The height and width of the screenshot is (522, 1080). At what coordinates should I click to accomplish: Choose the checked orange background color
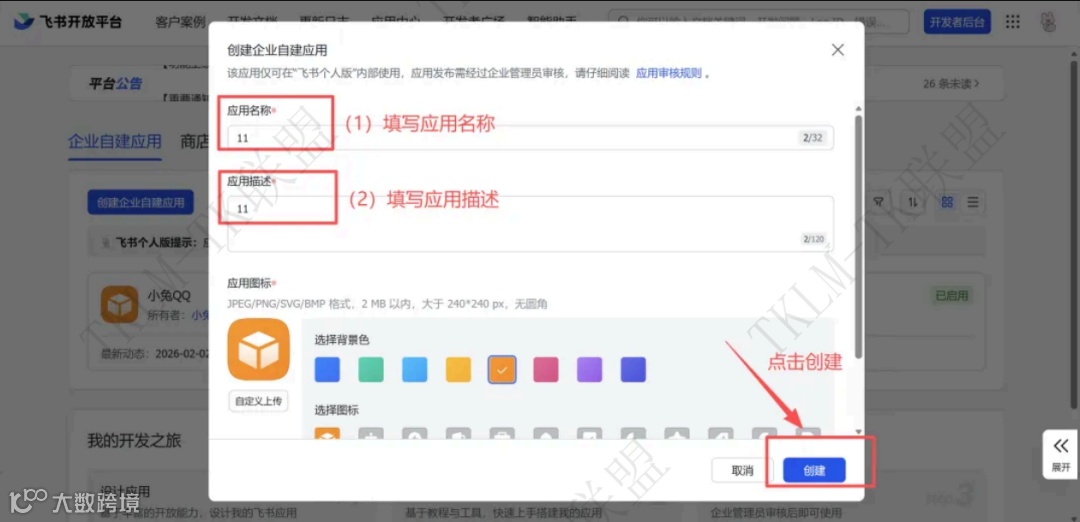[502, 370]
